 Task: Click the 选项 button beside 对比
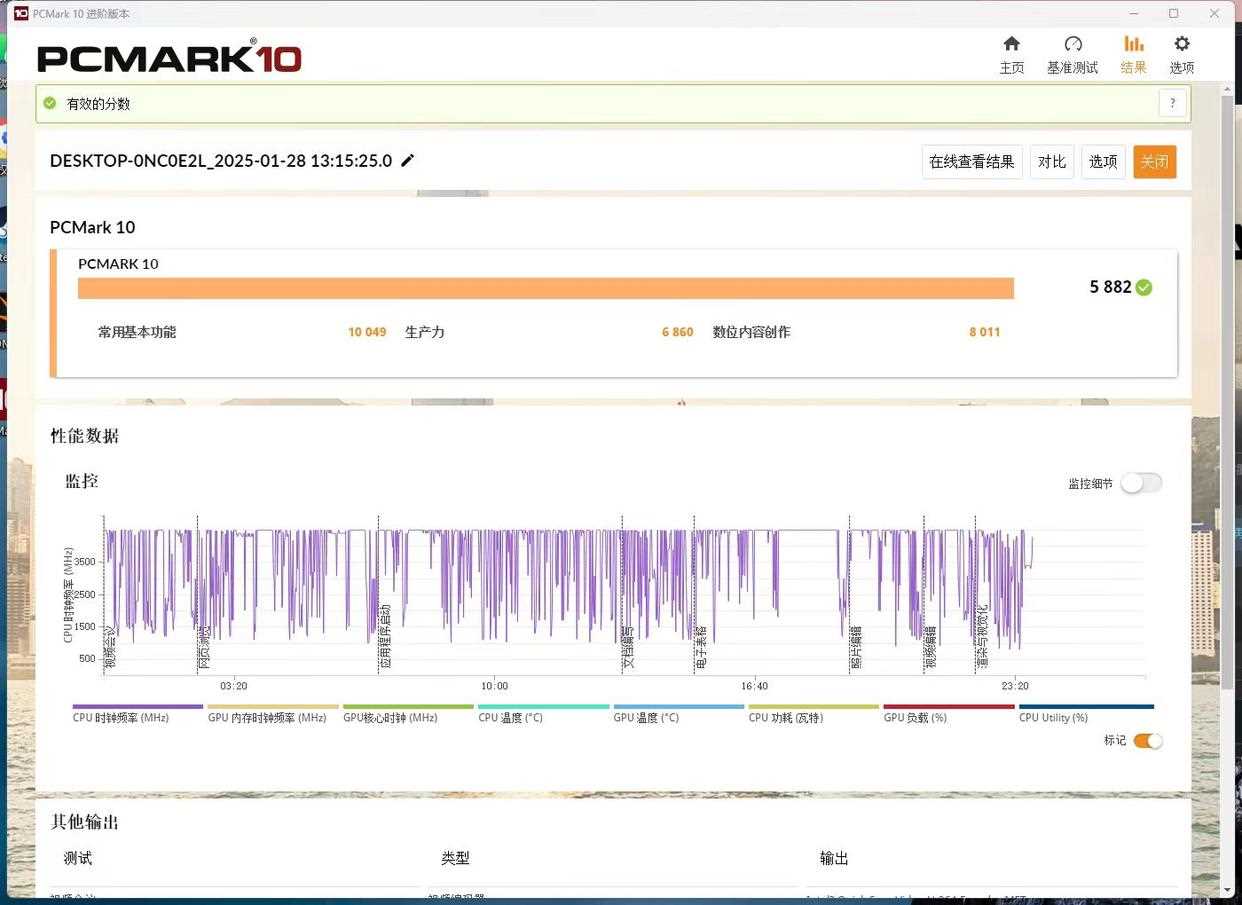1103,162
